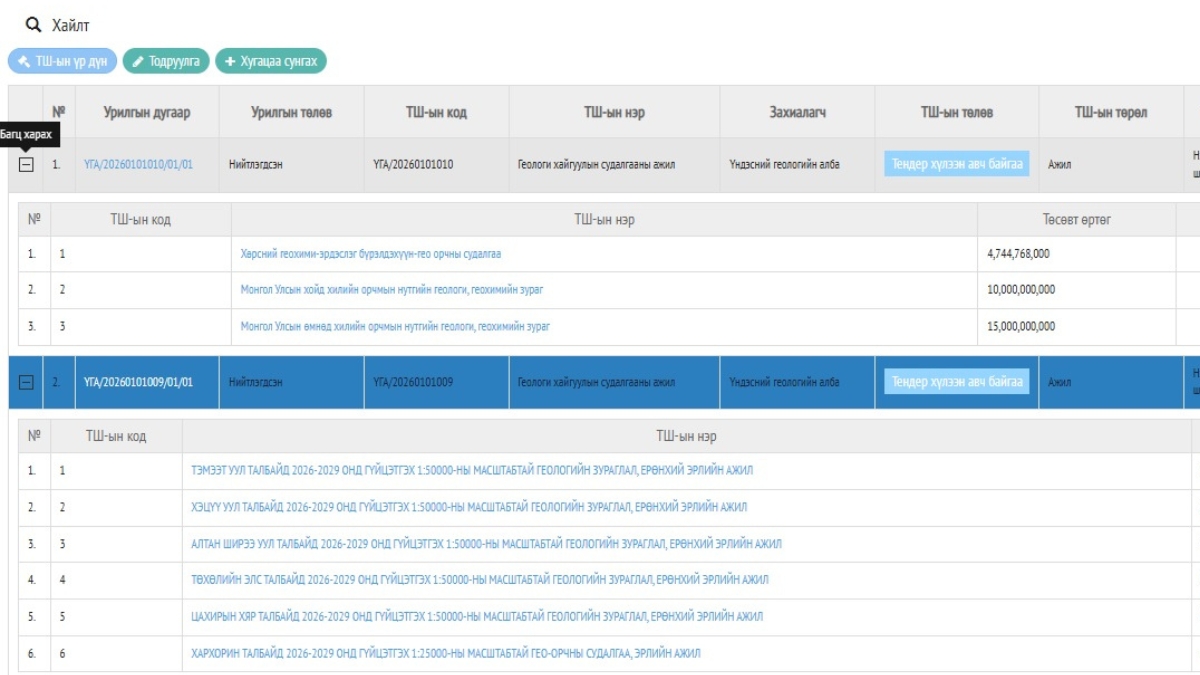Viewport: 1200px width, 675px height.
Task: Click the search magnifier icon
Action: click(34, 24)
